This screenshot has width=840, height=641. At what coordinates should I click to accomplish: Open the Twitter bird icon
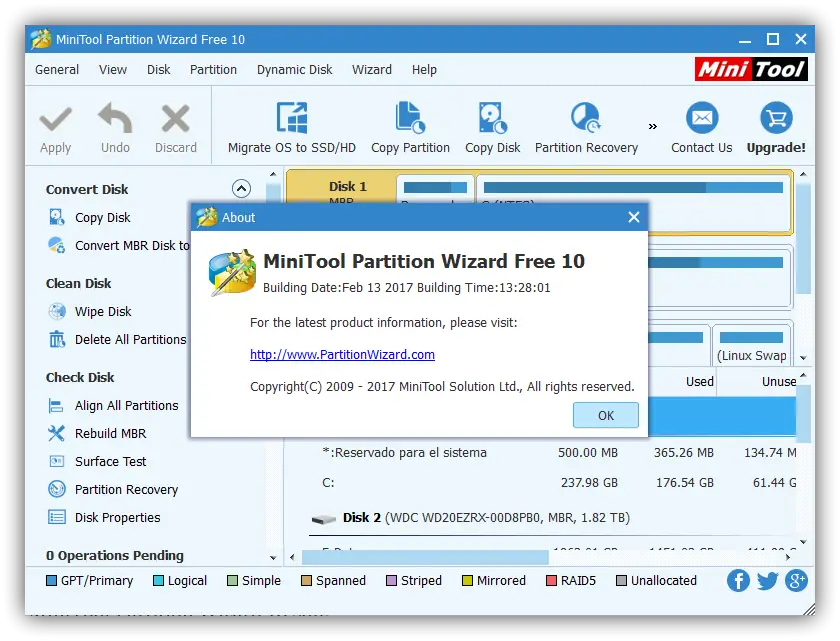pos(767,580)
